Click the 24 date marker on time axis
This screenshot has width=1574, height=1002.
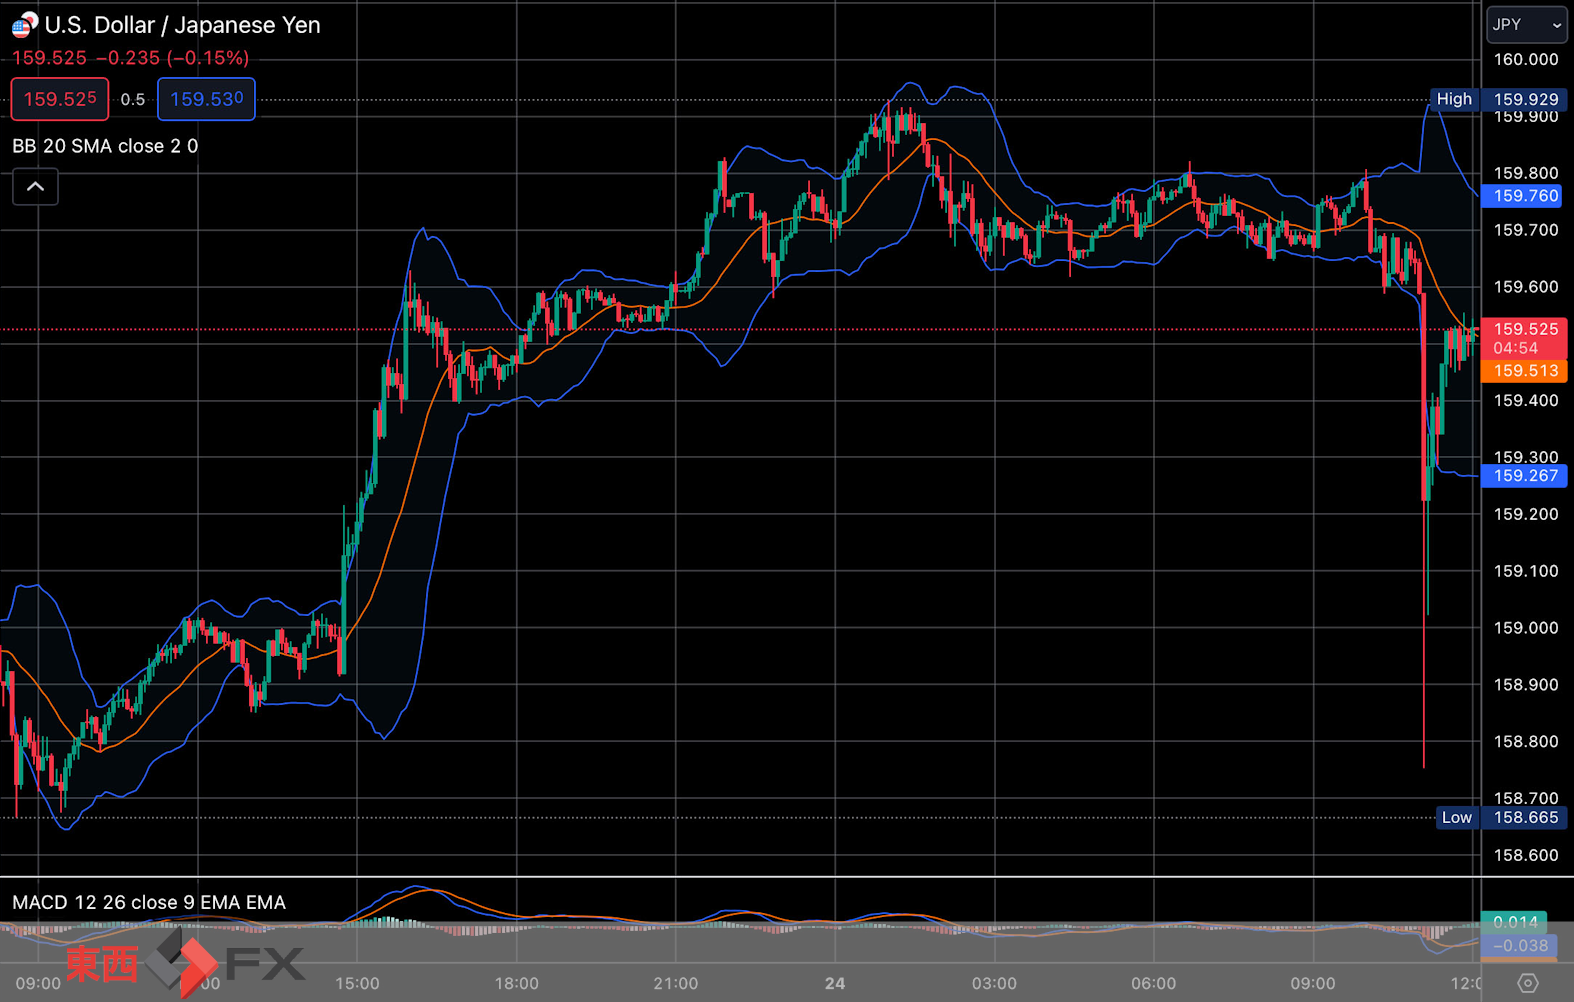(835, 984)
